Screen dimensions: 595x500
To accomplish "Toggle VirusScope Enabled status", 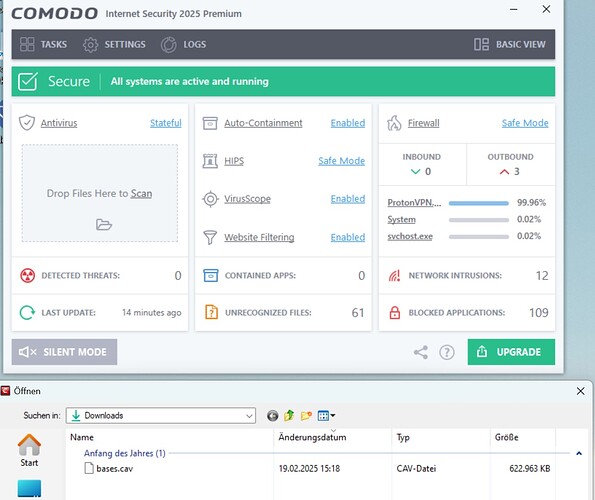I will pos(348,199).
